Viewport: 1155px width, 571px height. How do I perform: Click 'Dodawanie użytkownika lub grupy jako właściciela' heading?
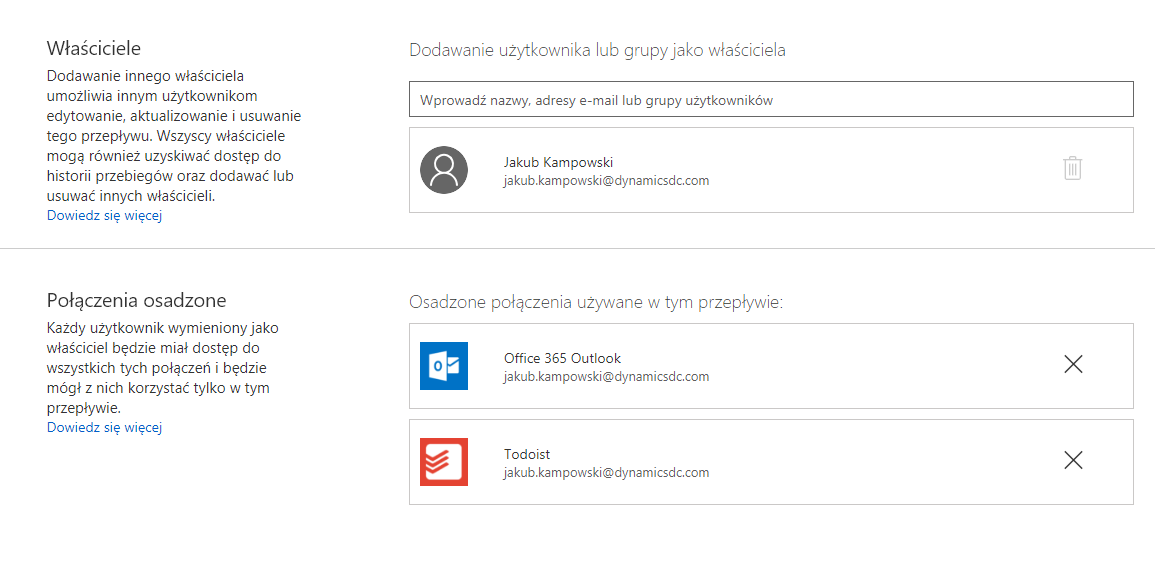pyautogui.click(x=597, y=51)
